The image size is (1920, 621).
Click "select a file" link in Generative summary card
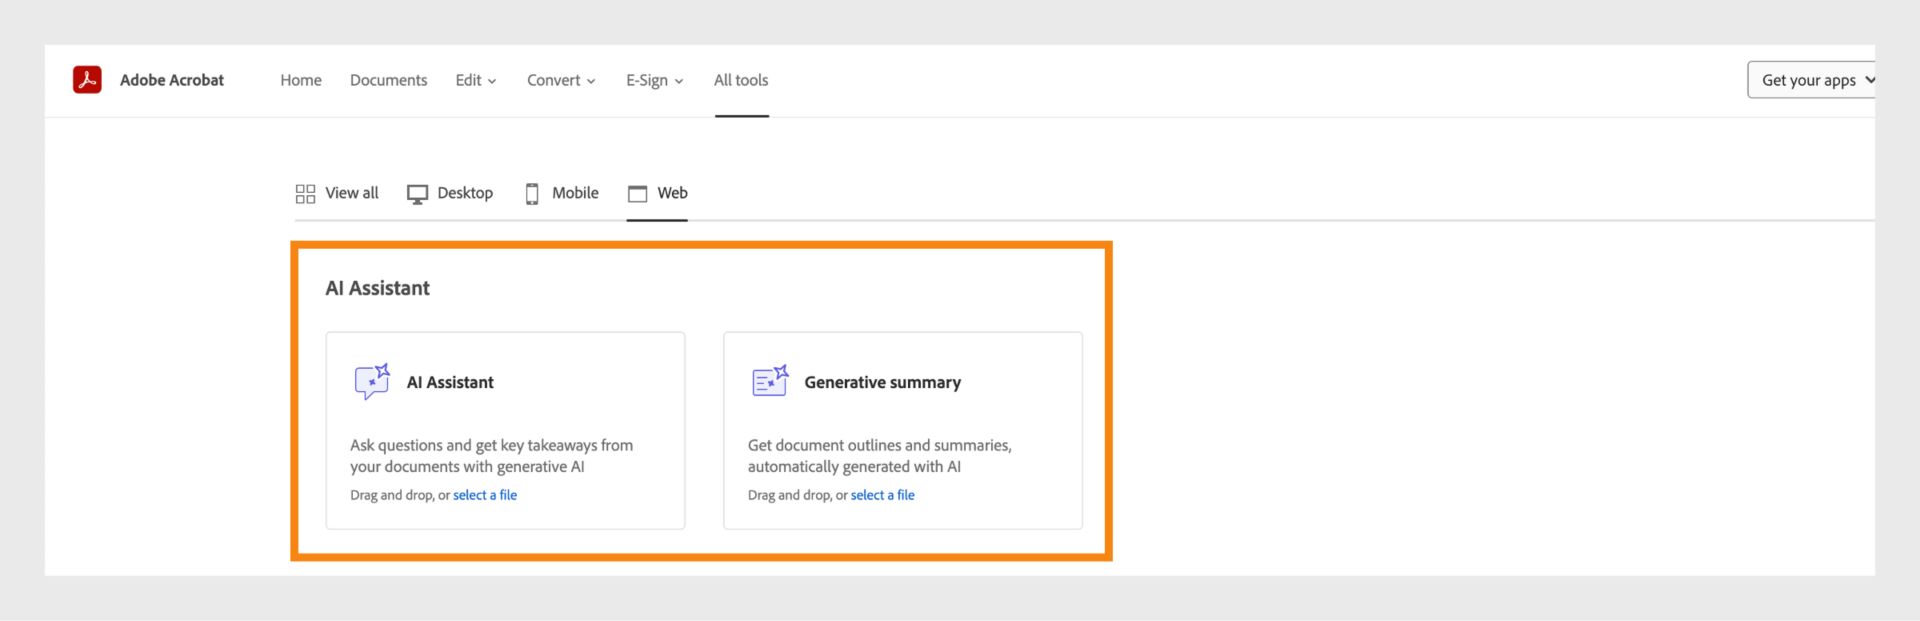[x=883, y=495]
